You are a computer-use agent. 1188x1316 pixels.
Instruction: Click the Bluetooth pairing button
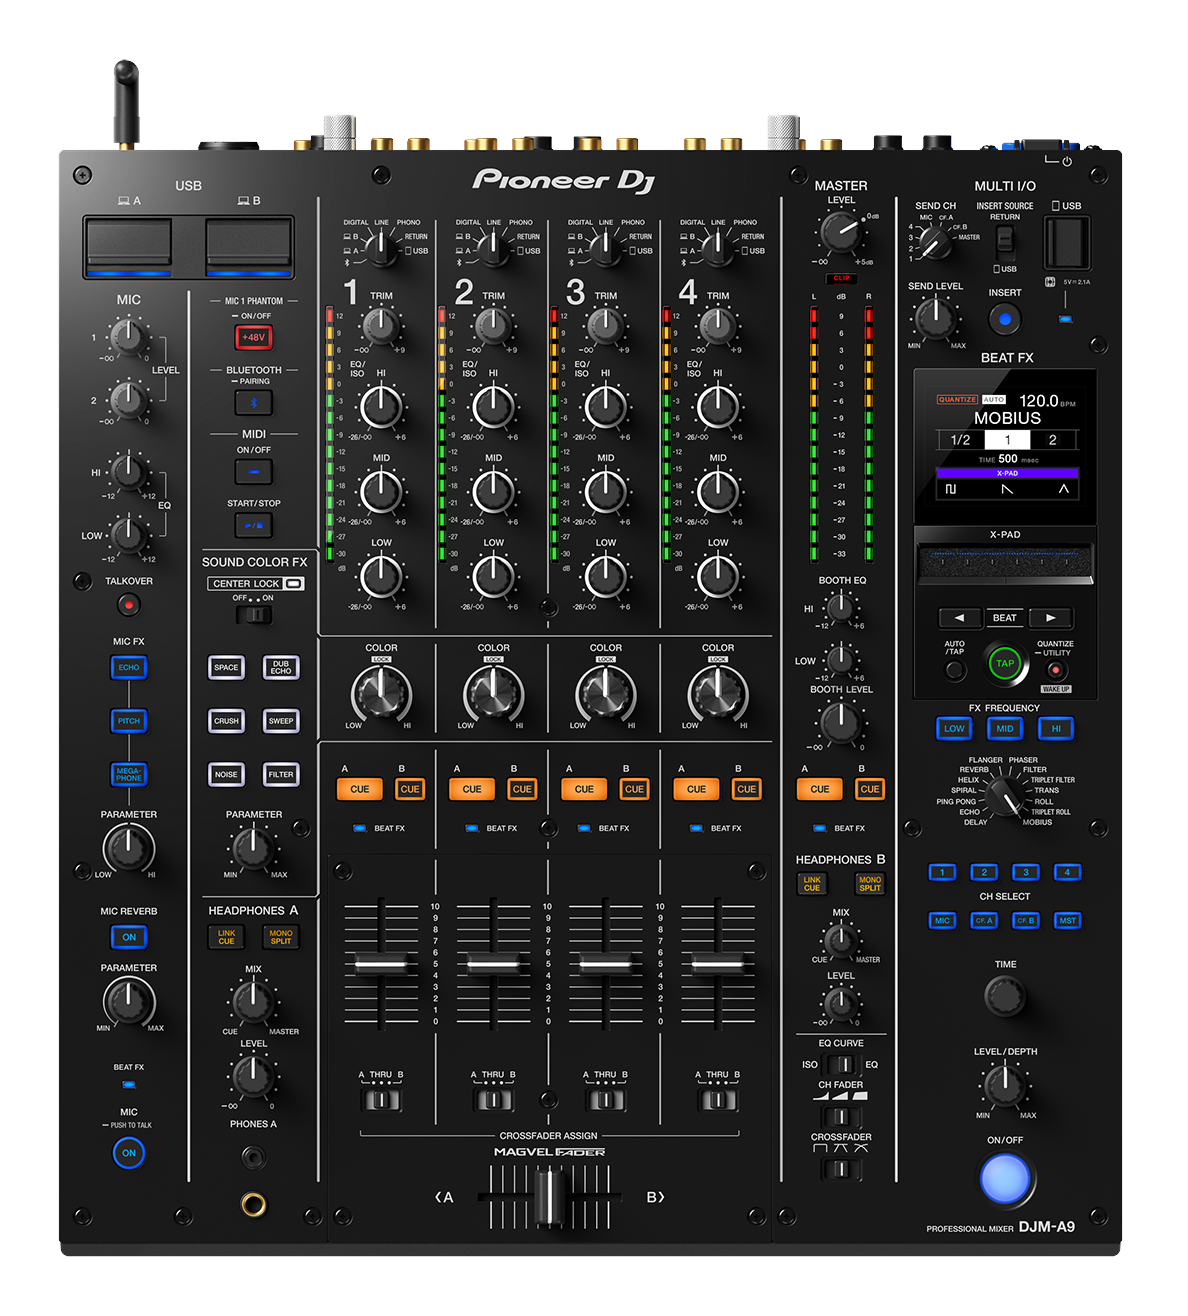pos(254,403)
